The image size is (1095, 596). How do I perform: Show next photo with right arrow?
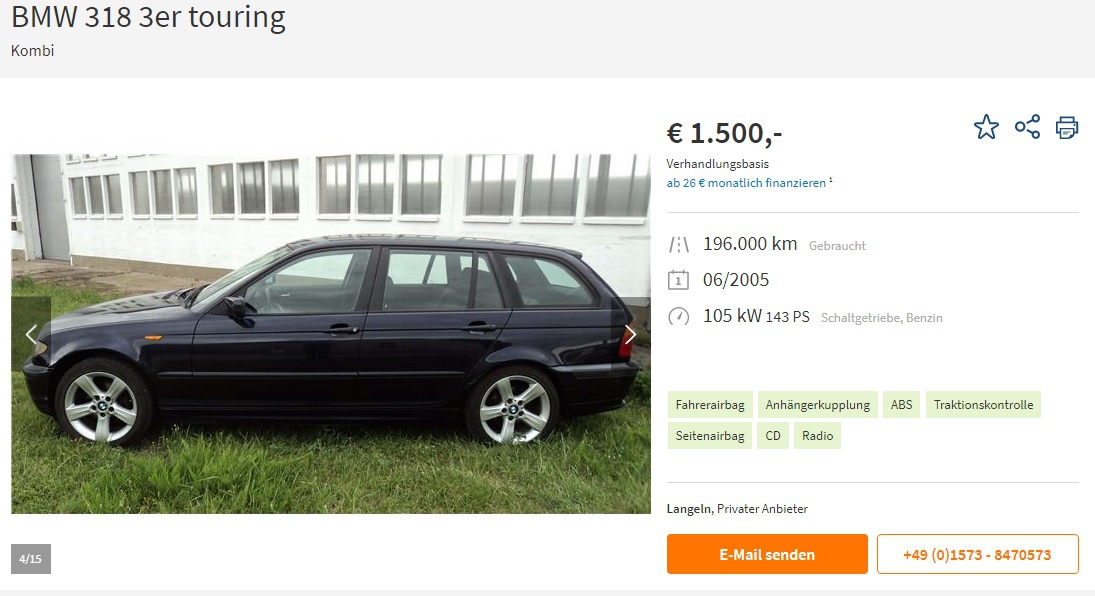(630, 334)
